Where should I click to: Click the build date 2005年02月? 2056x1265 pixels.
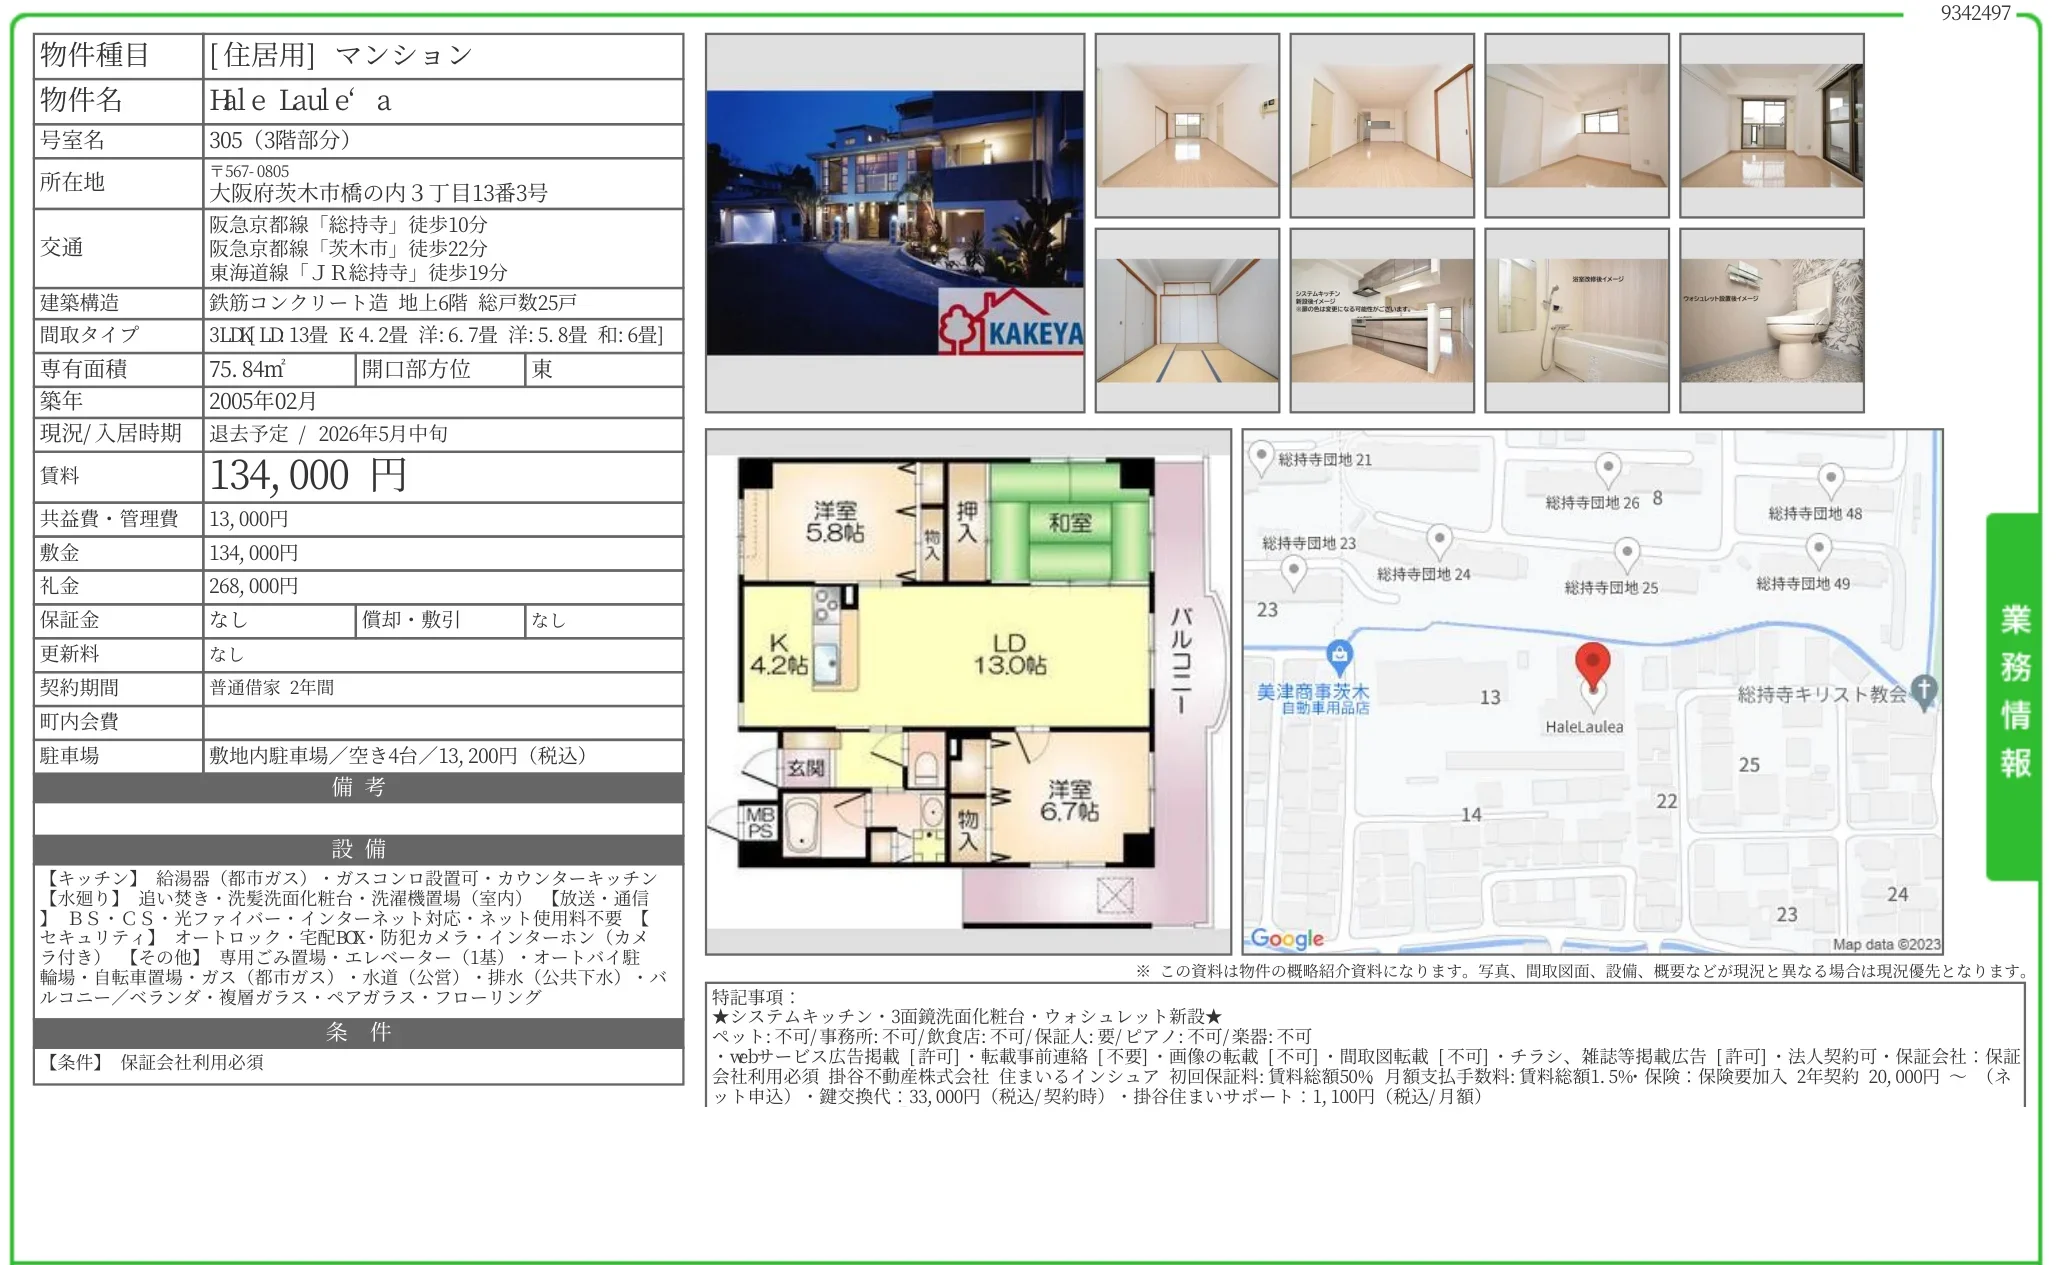[263, 401]
